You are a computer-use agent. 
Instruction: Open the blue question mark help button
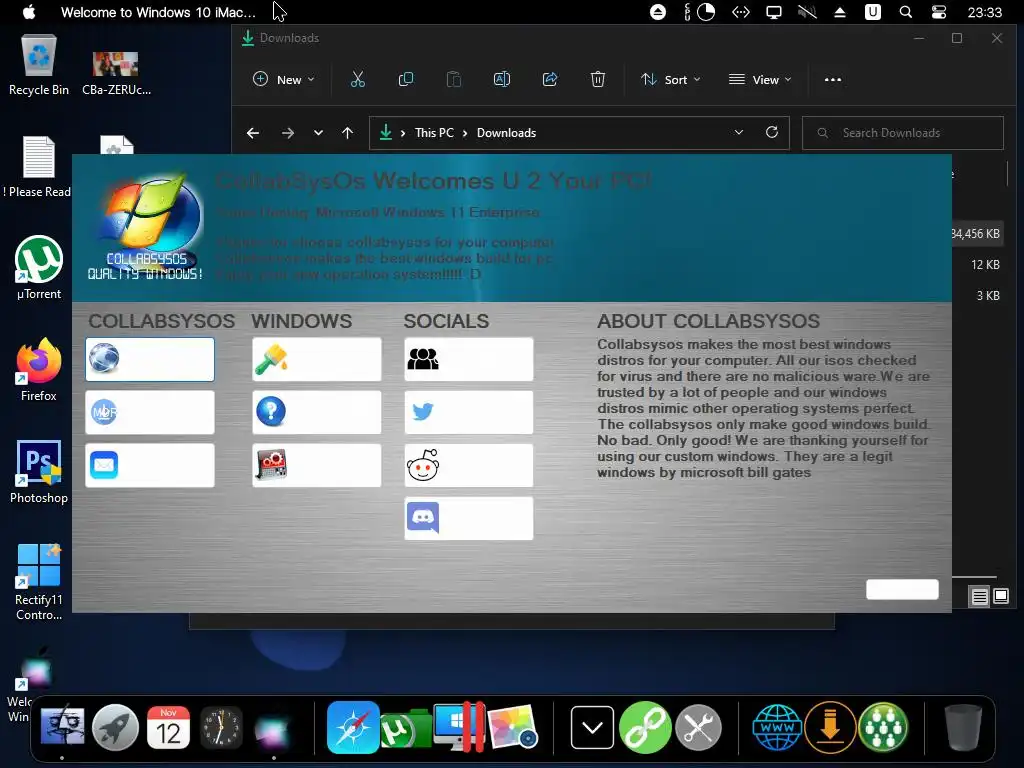[317, 412]
